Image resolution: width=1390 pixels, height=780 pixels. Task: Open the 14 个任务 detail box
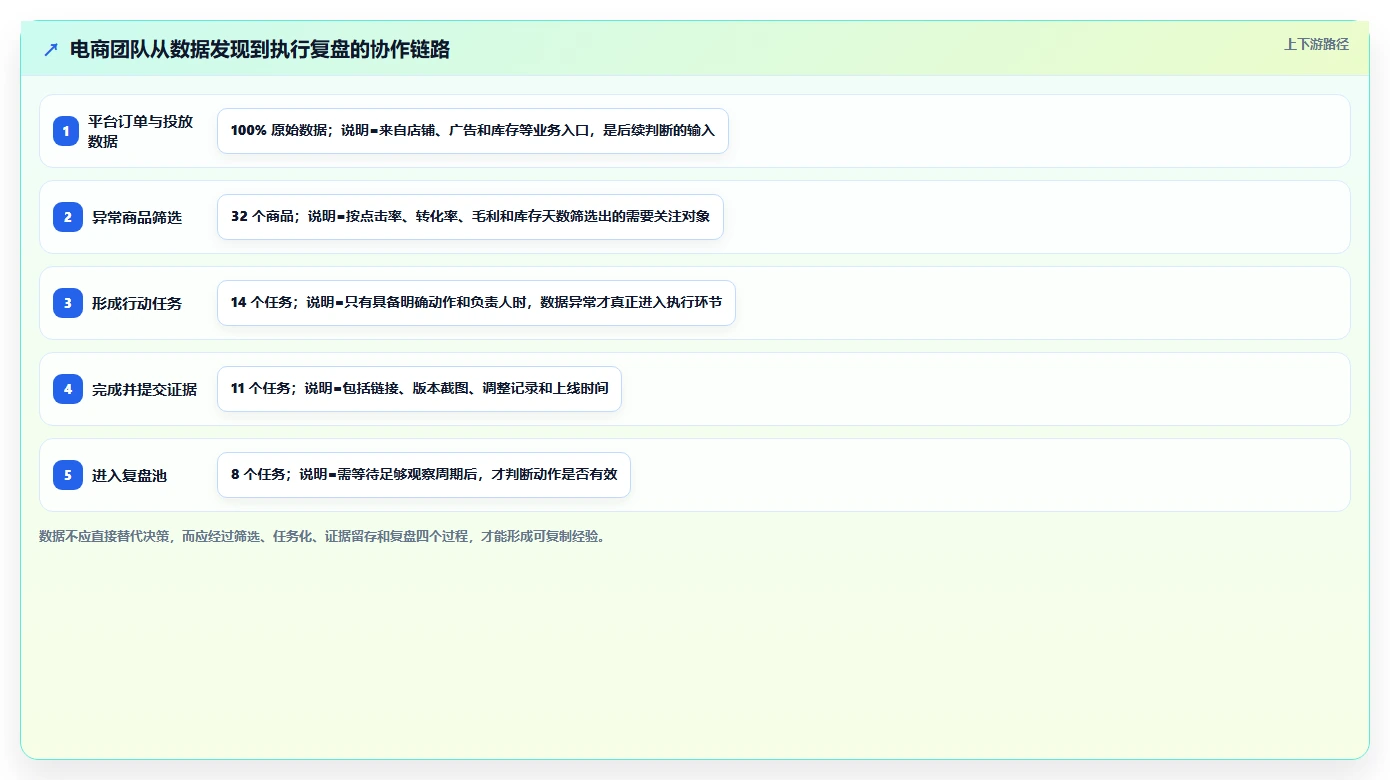tap(476, 303)
